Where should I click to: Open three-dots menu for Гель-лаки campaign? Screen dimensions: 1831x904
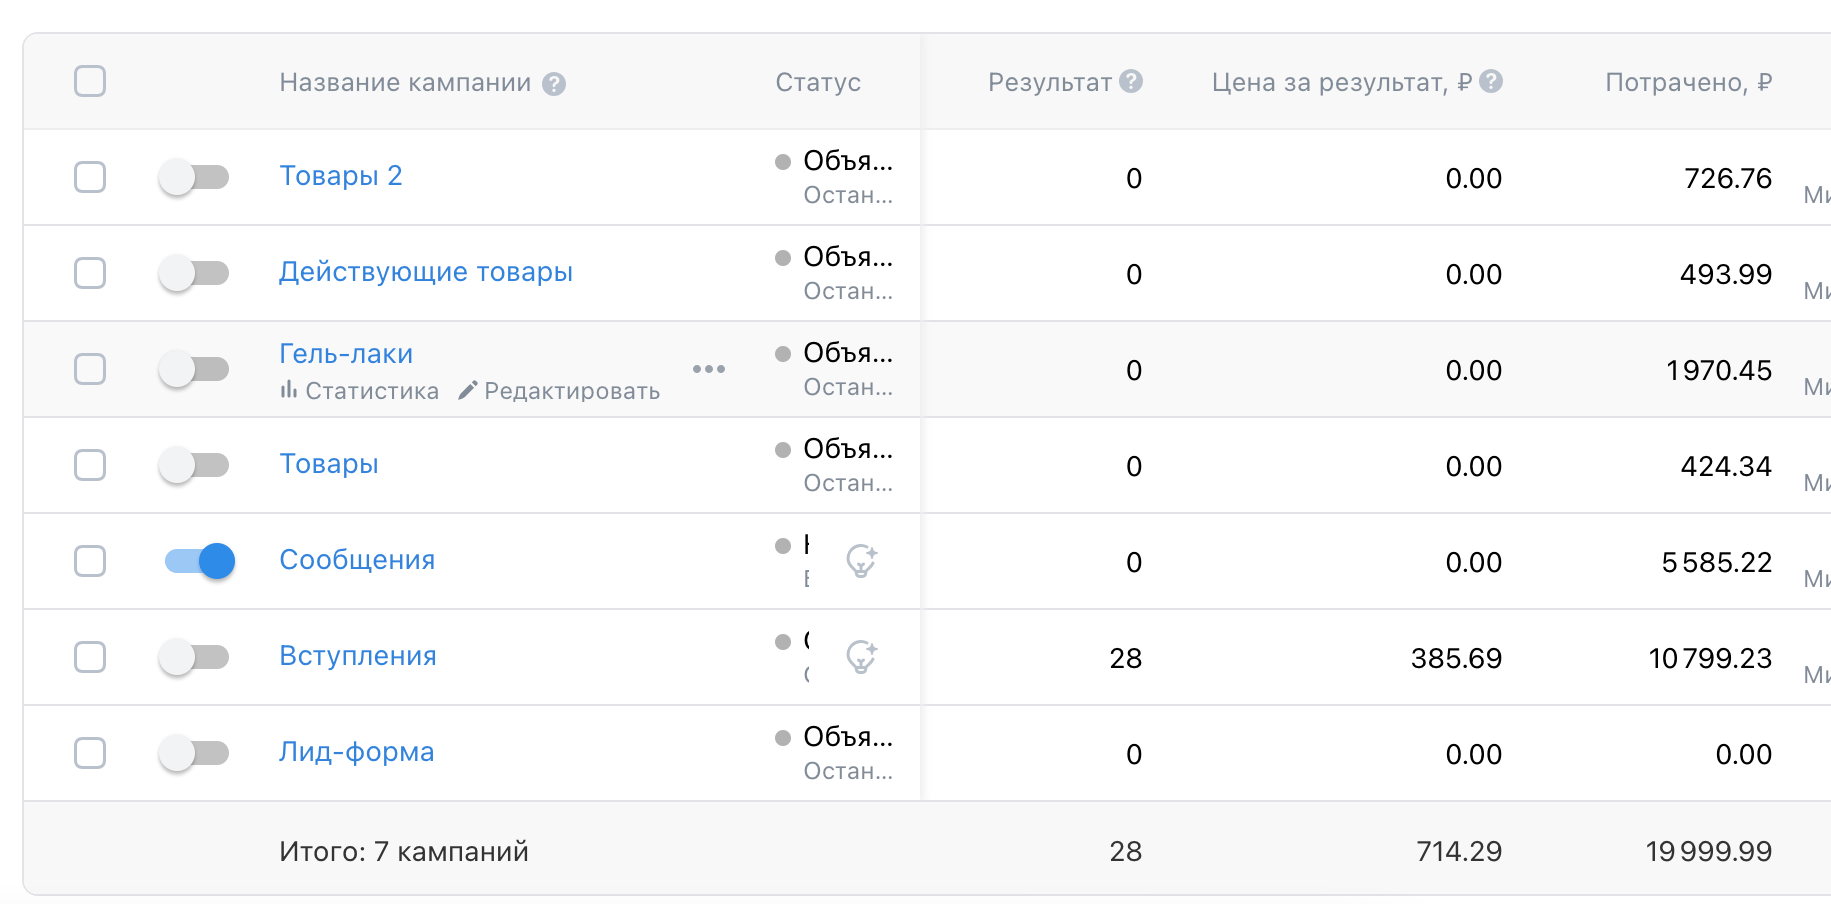click(x=709, y=369)
